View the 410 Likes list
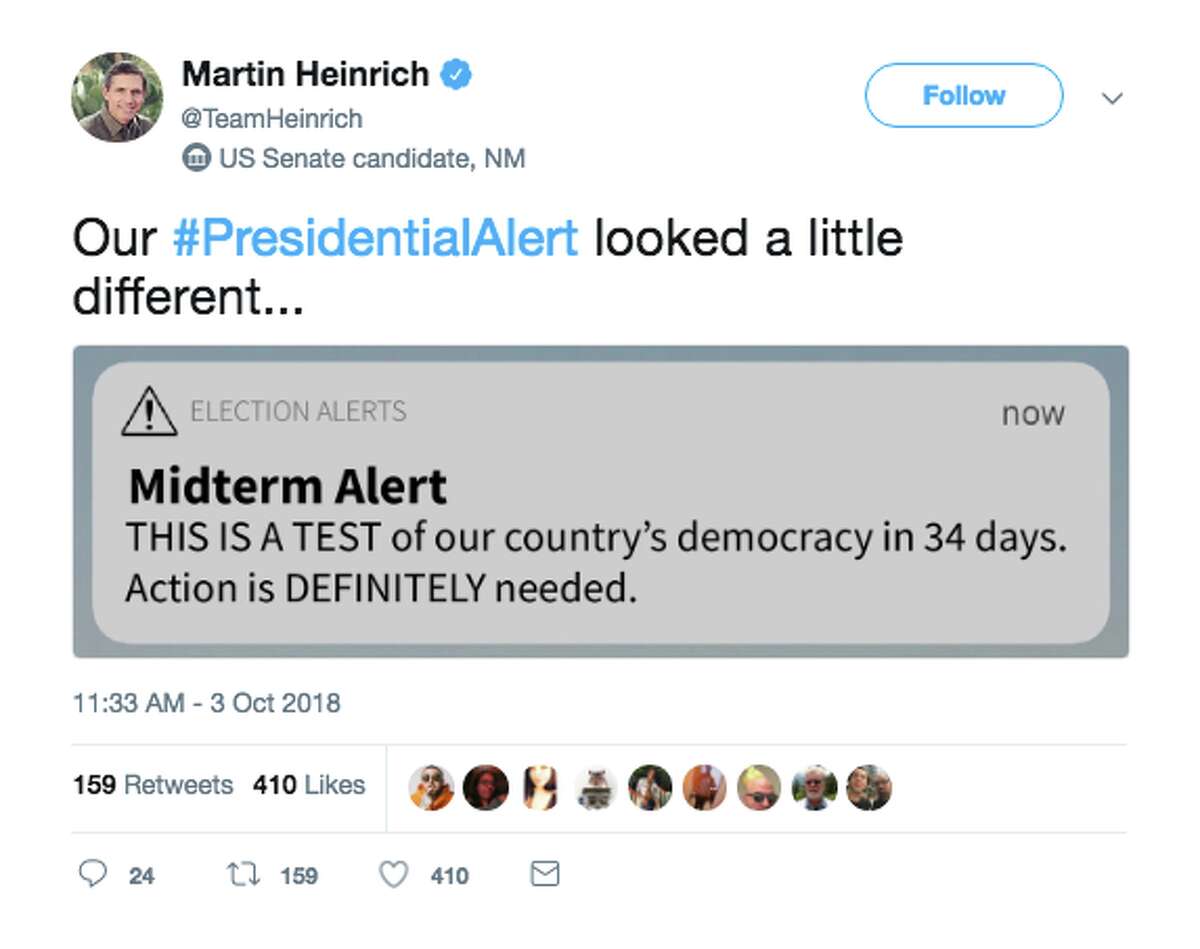The image size is (1200, 949). coord(305,785)
